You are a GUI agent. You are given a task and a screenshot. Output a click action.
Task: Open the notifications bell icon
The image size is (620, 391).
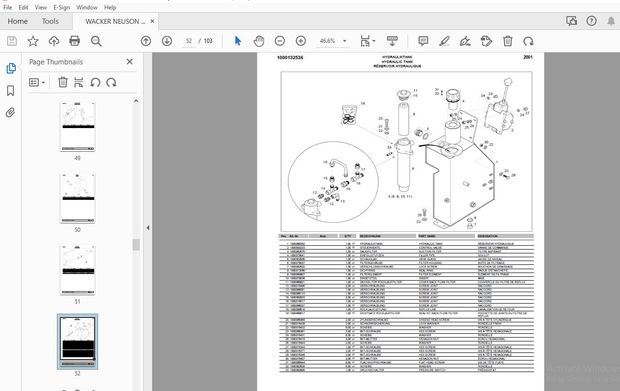pos(611,21)
